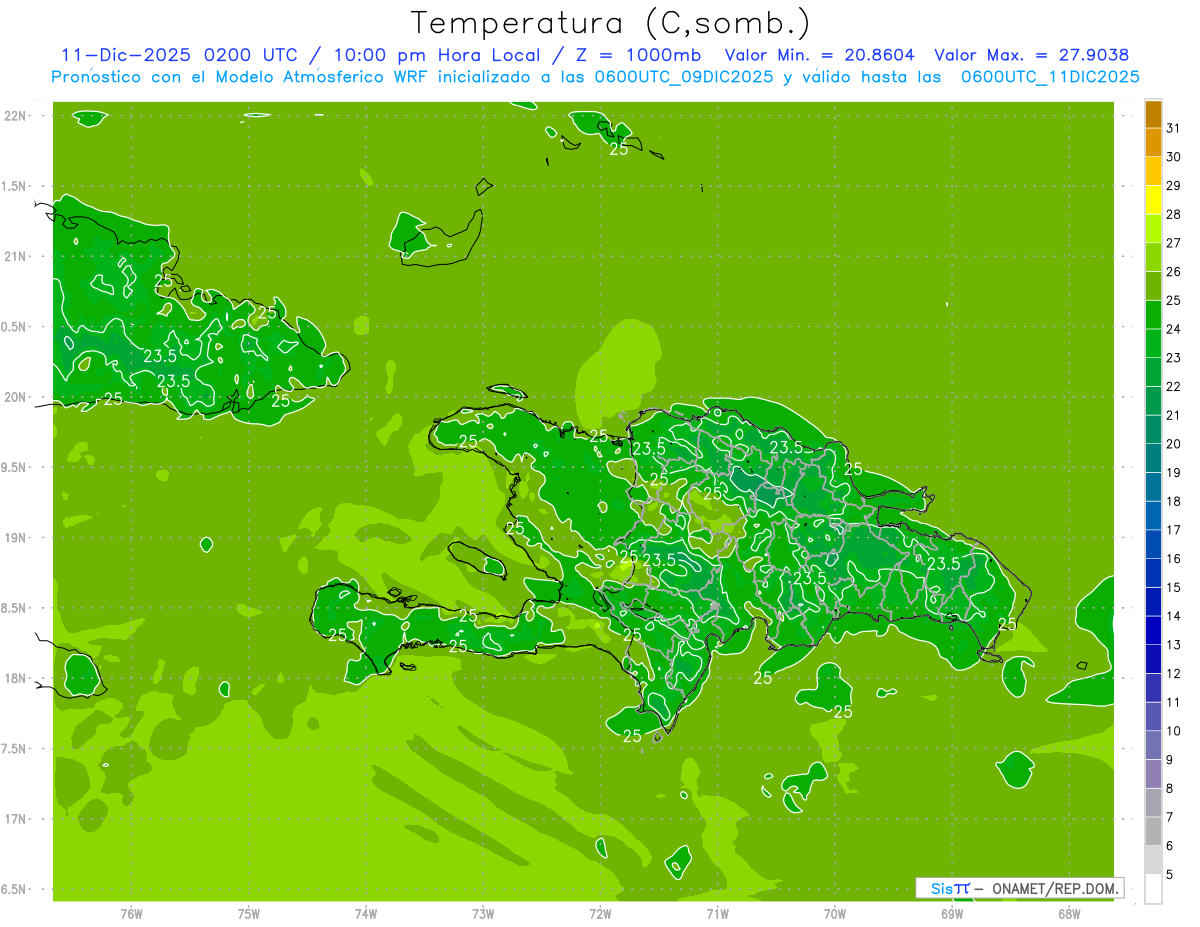
Task: Click legend scale value "28"
Action: [x=1174, y=214]
